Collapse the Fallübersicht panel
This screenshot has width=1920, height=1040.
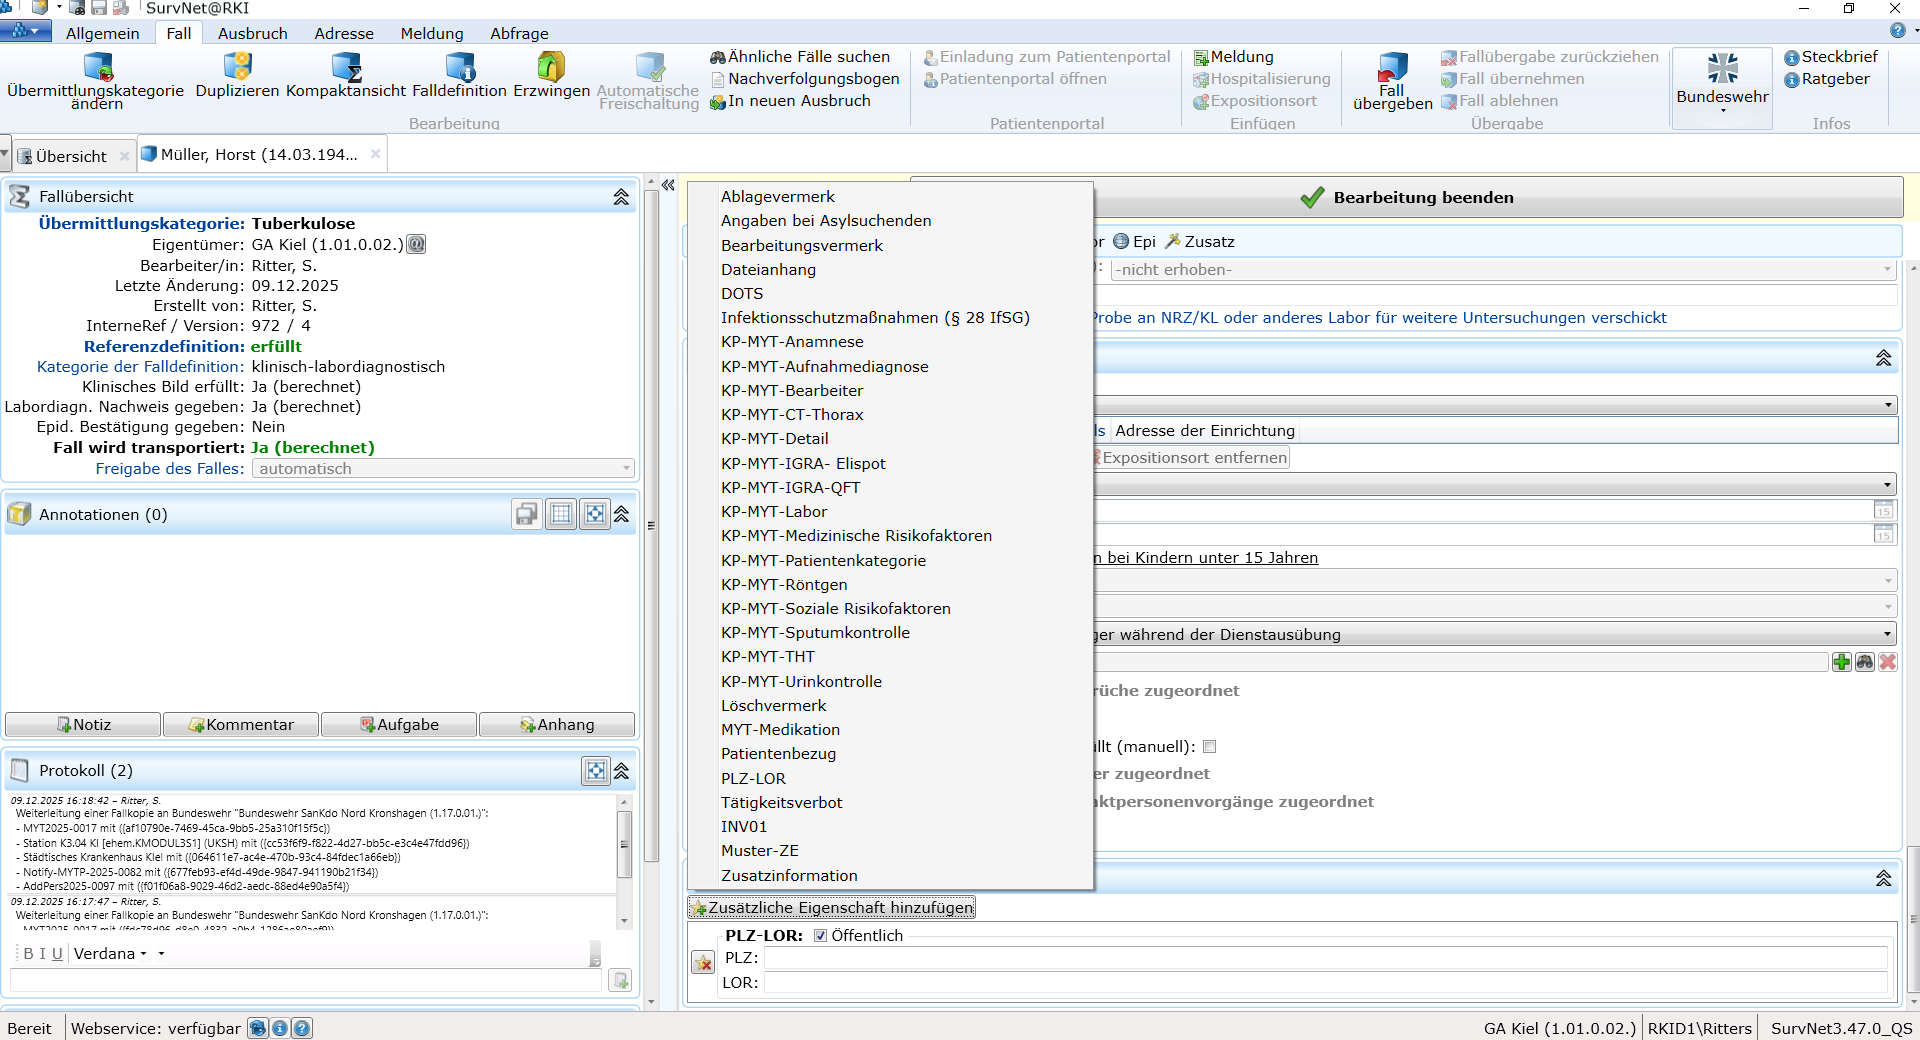tap(621, 197)
